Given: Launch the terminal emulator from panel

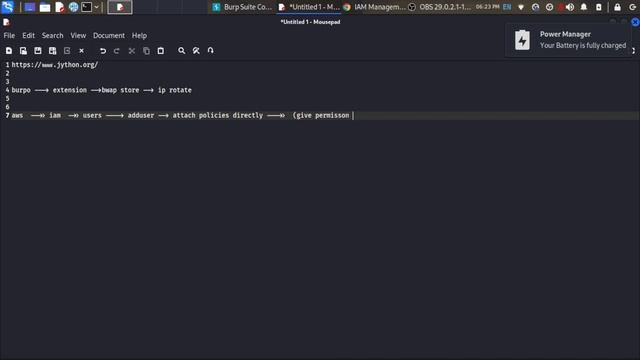Looking at the screenshot, I should point(87,7).
